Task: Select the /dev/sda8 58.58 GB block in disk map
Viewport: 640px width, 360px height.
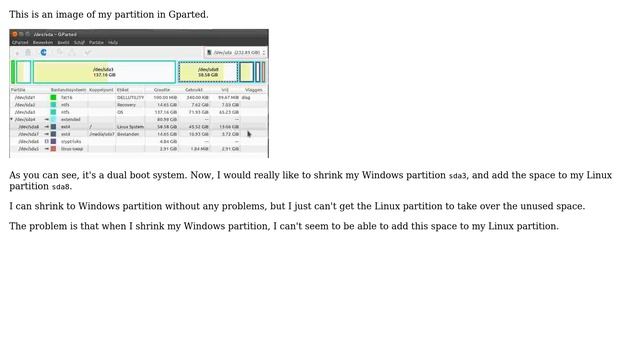Action: click(x=208, y=72)
